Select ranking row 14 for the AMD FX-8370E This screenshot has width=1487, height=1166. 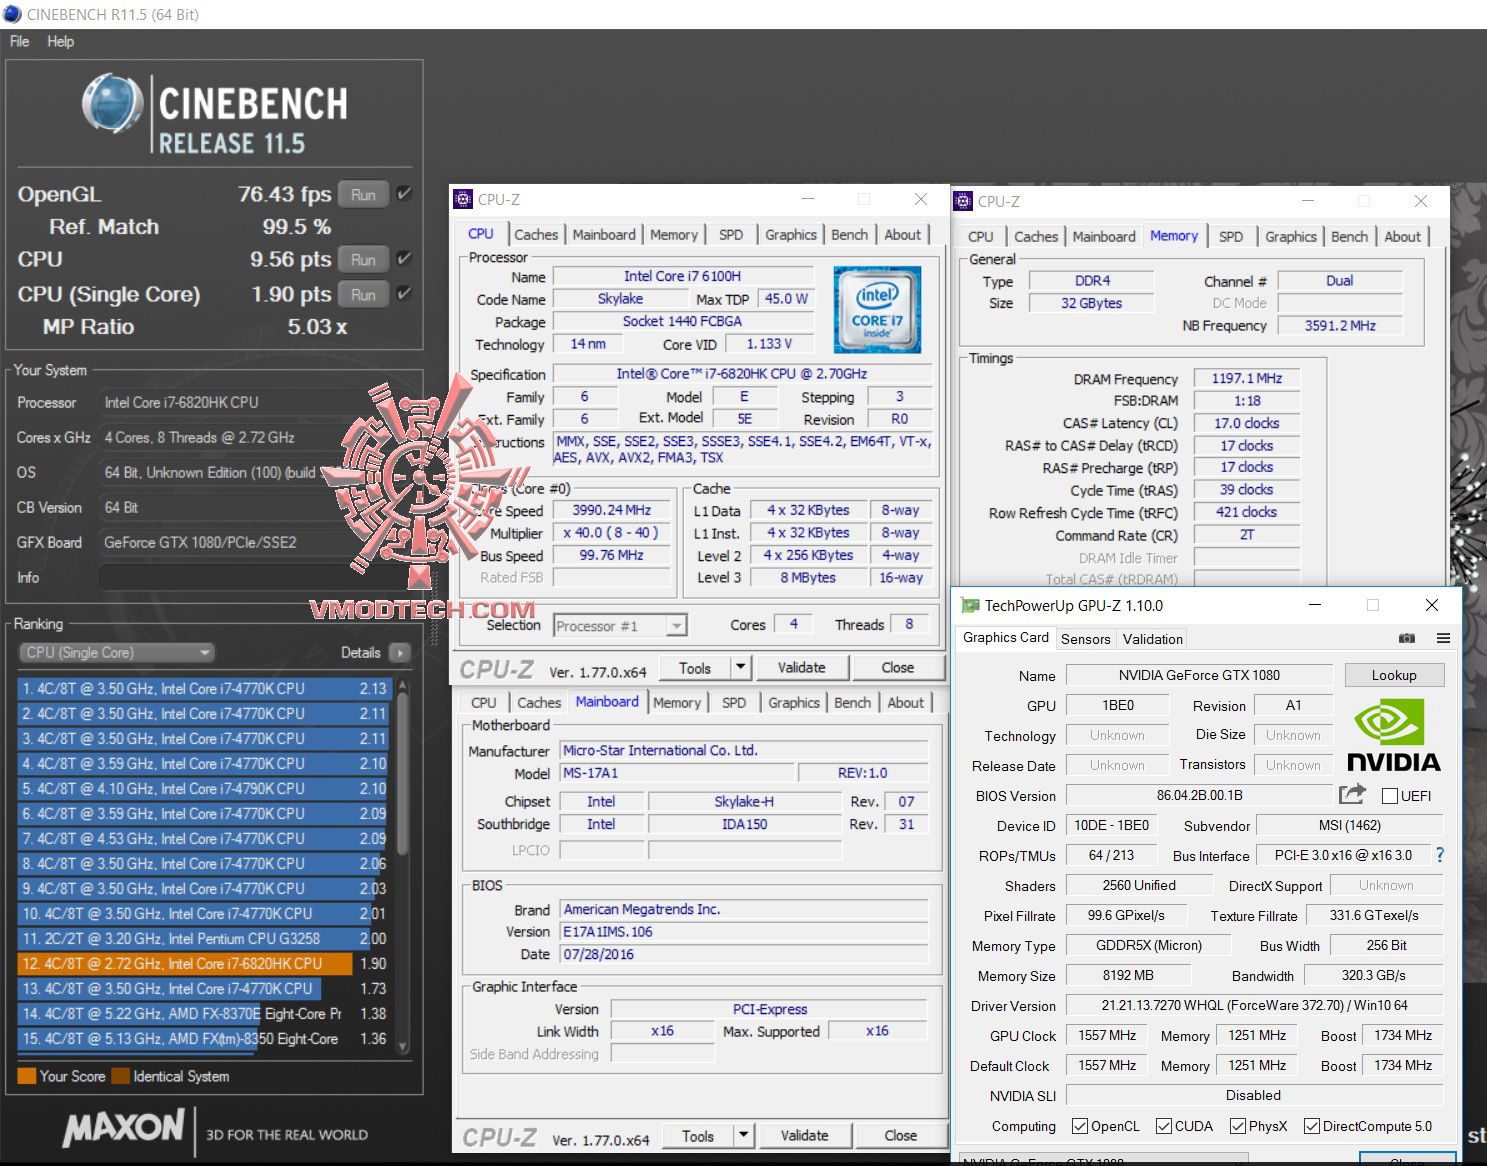pyautogui.click(x=203, y=1014)
